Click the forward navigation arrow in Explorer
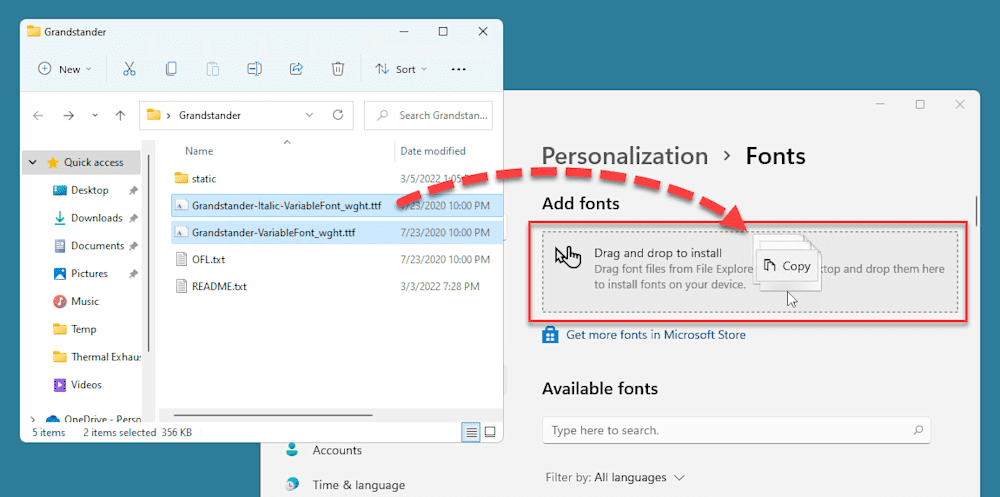Viewport: 1000px width, 497px height. tap(68, 115)
